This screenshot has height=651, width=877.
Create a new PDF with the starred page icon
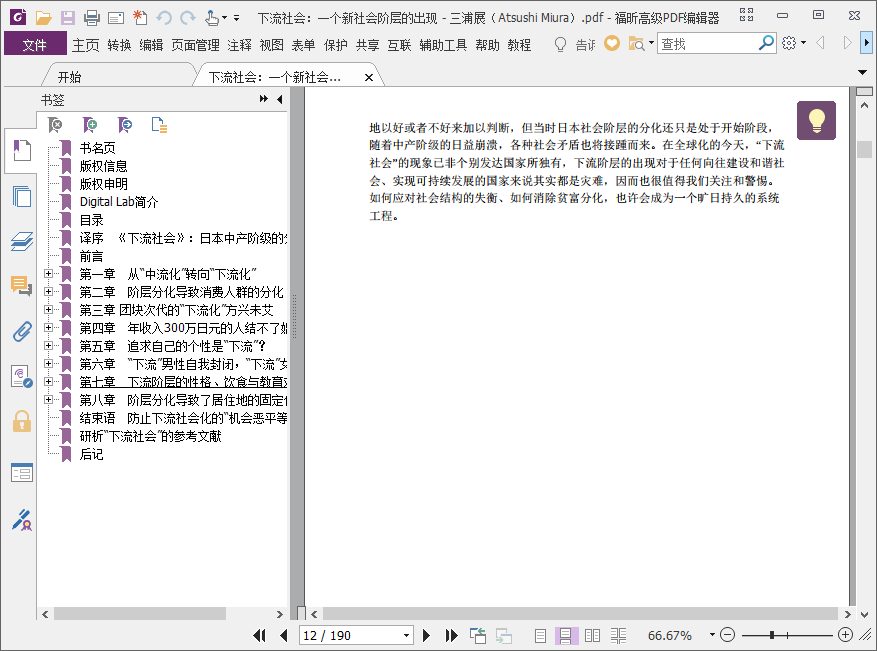(140, 18)
